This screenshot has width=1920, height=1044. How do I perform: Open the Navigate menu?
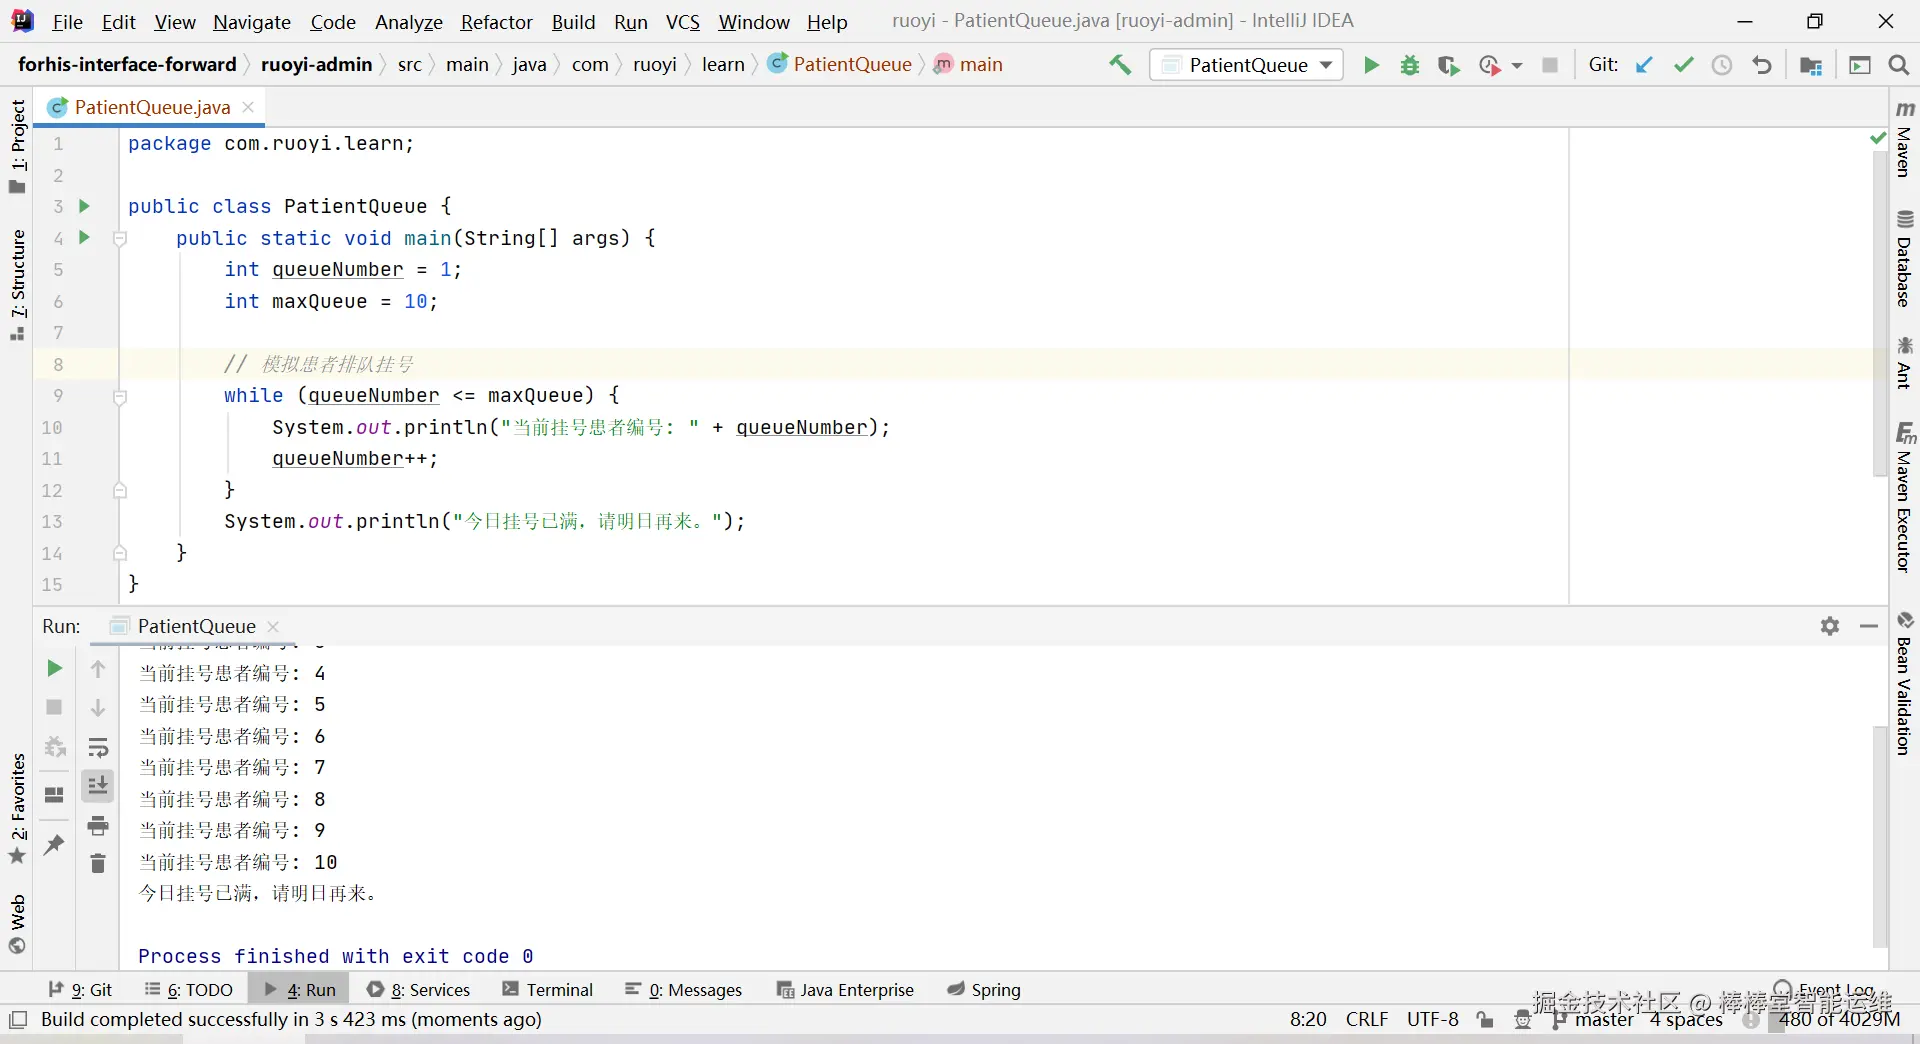coord(252,22)
